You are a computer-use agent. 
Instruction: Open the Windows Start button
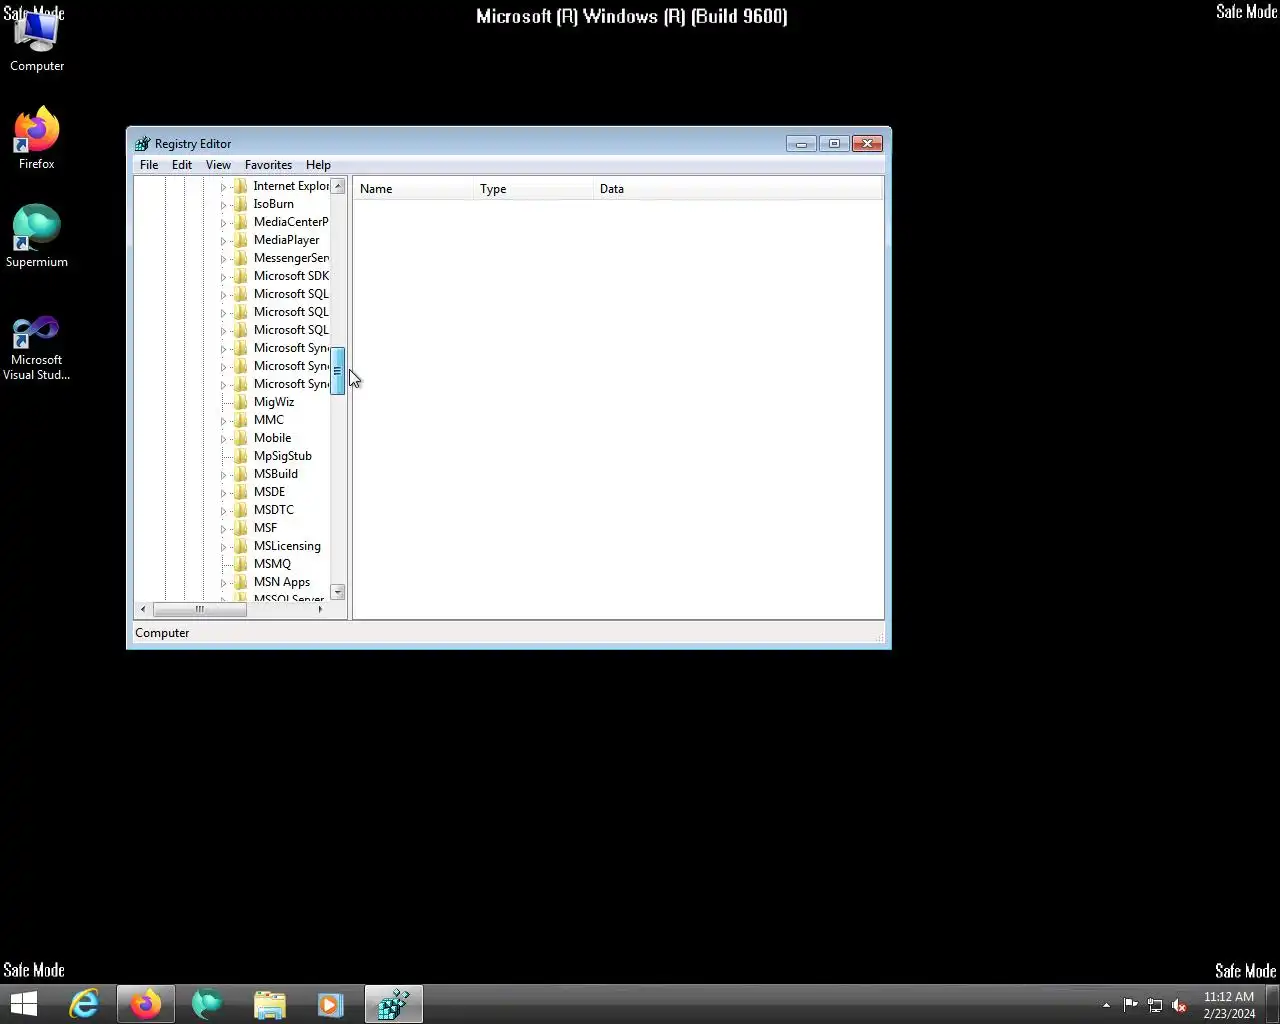pyautogui.click(x=24, y=1004)
